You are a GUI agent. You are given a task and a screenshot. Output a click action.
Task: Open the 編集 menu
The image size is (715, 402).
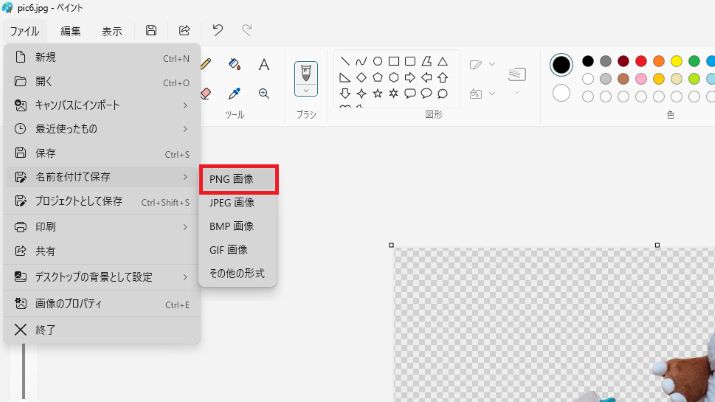pyautogui.click(x=70, y=31)
